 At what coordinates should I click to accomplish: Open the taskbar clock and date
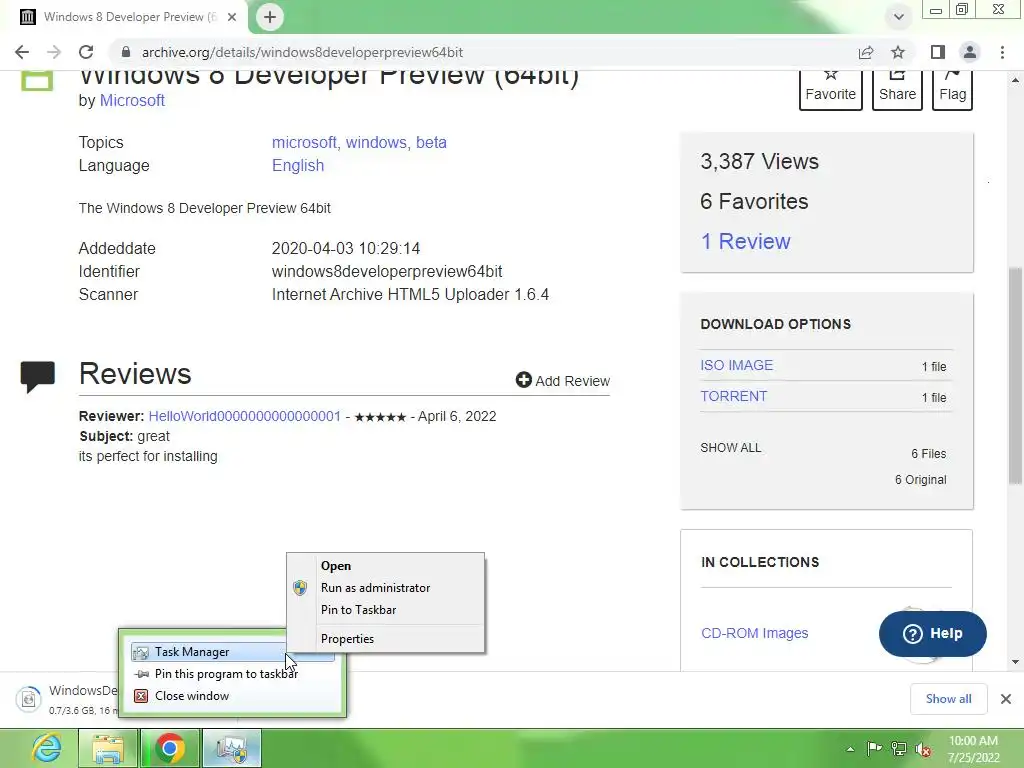click(973, 749)
